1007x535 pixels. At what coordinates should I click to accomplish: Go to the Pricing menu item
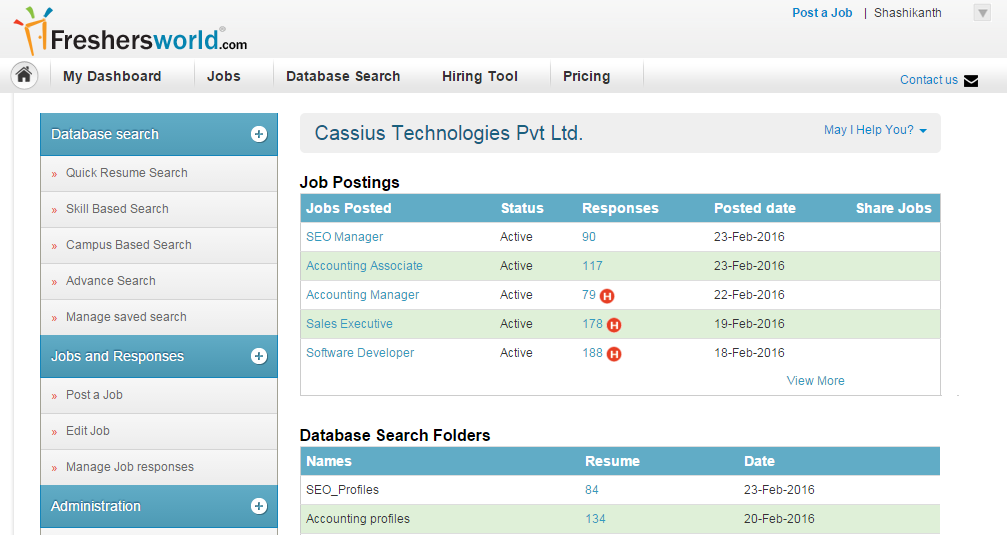(x=586, y=76)
